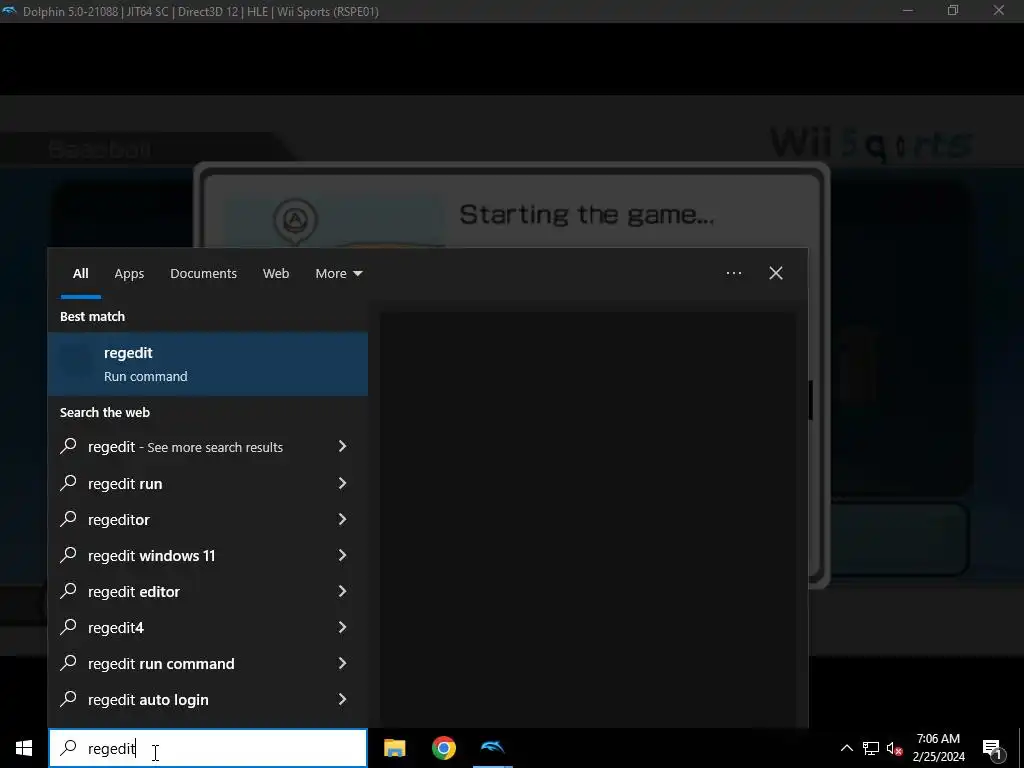The image size is (1024, 768).
Task: Open 'regedit - See more search results'
Action: [208, 447]
